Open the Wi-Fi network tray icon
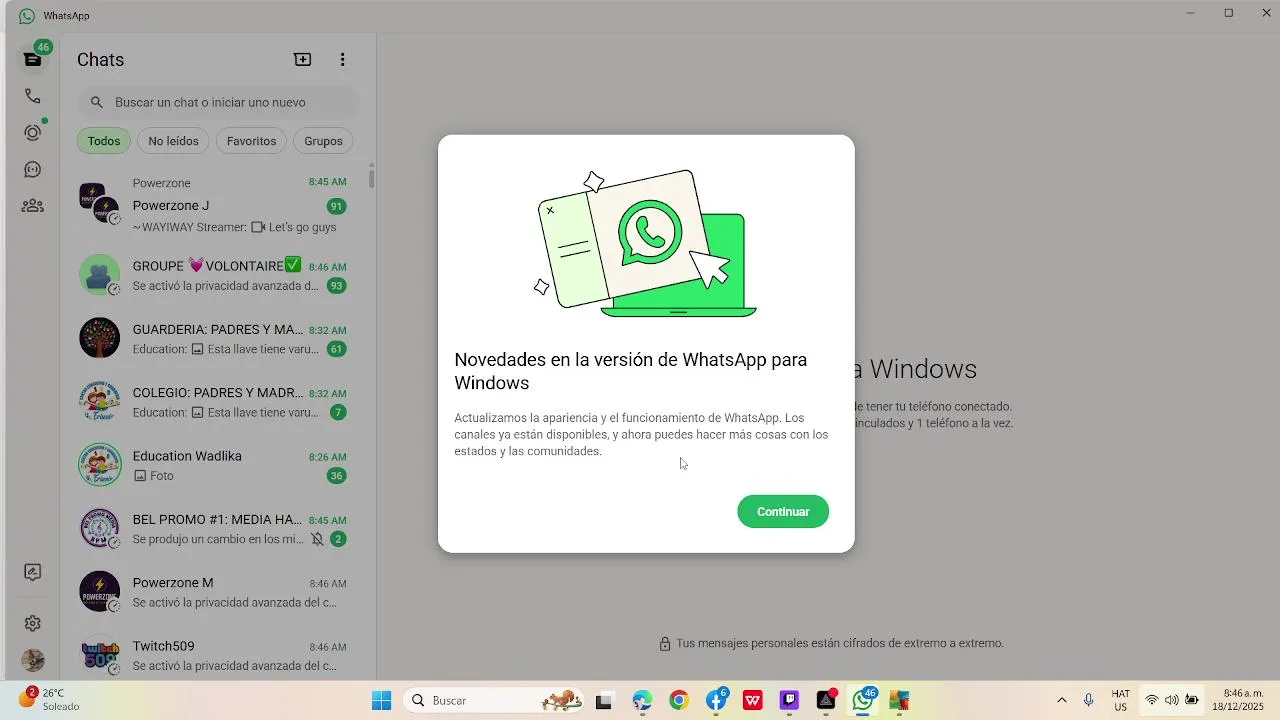This screenshot has width=1280, height=720. click(x=1152, y=700)
